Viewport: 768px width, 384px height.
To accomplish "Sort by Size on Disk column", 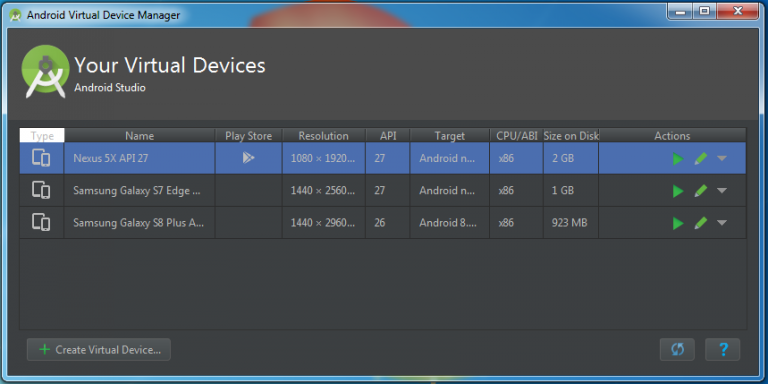I will click(571, 136).
